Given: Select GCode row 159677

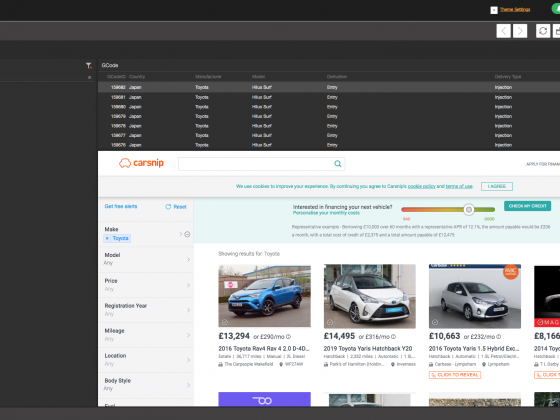Looking at the screenshot, I should (329, 135).
